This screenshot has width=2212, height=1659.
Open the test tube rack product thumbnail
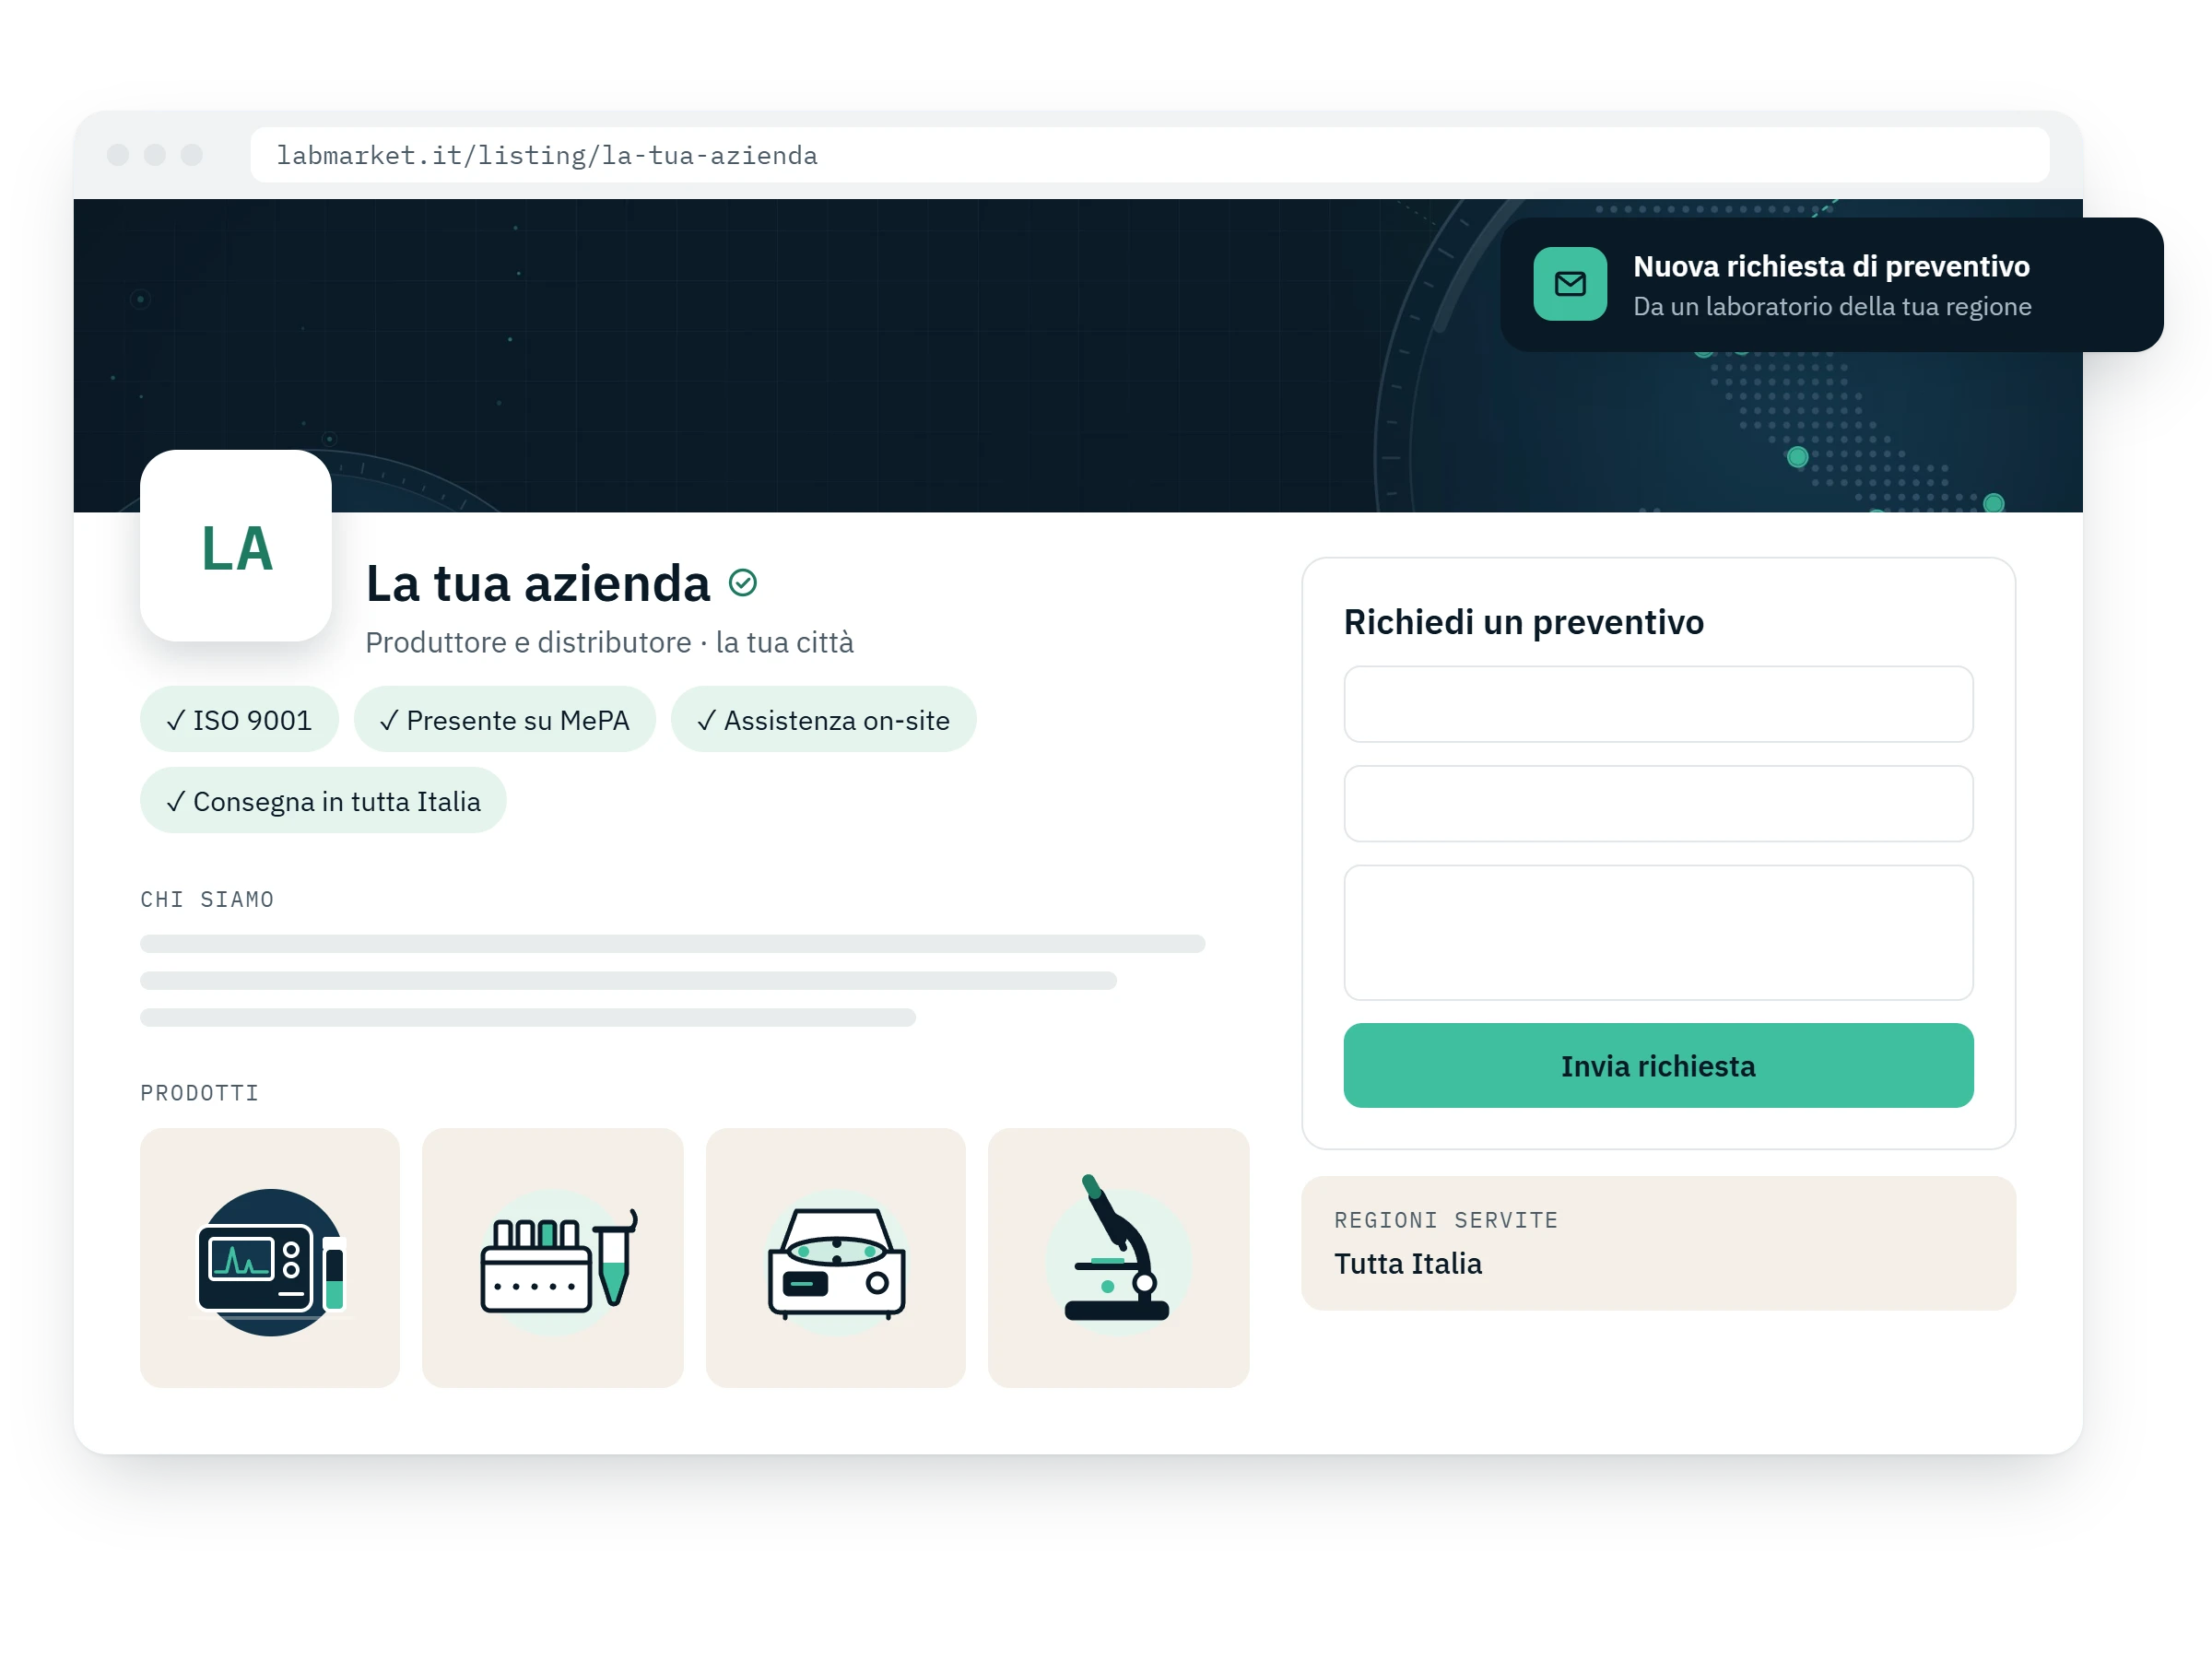pyautogui.click(x=553, y=1257)
